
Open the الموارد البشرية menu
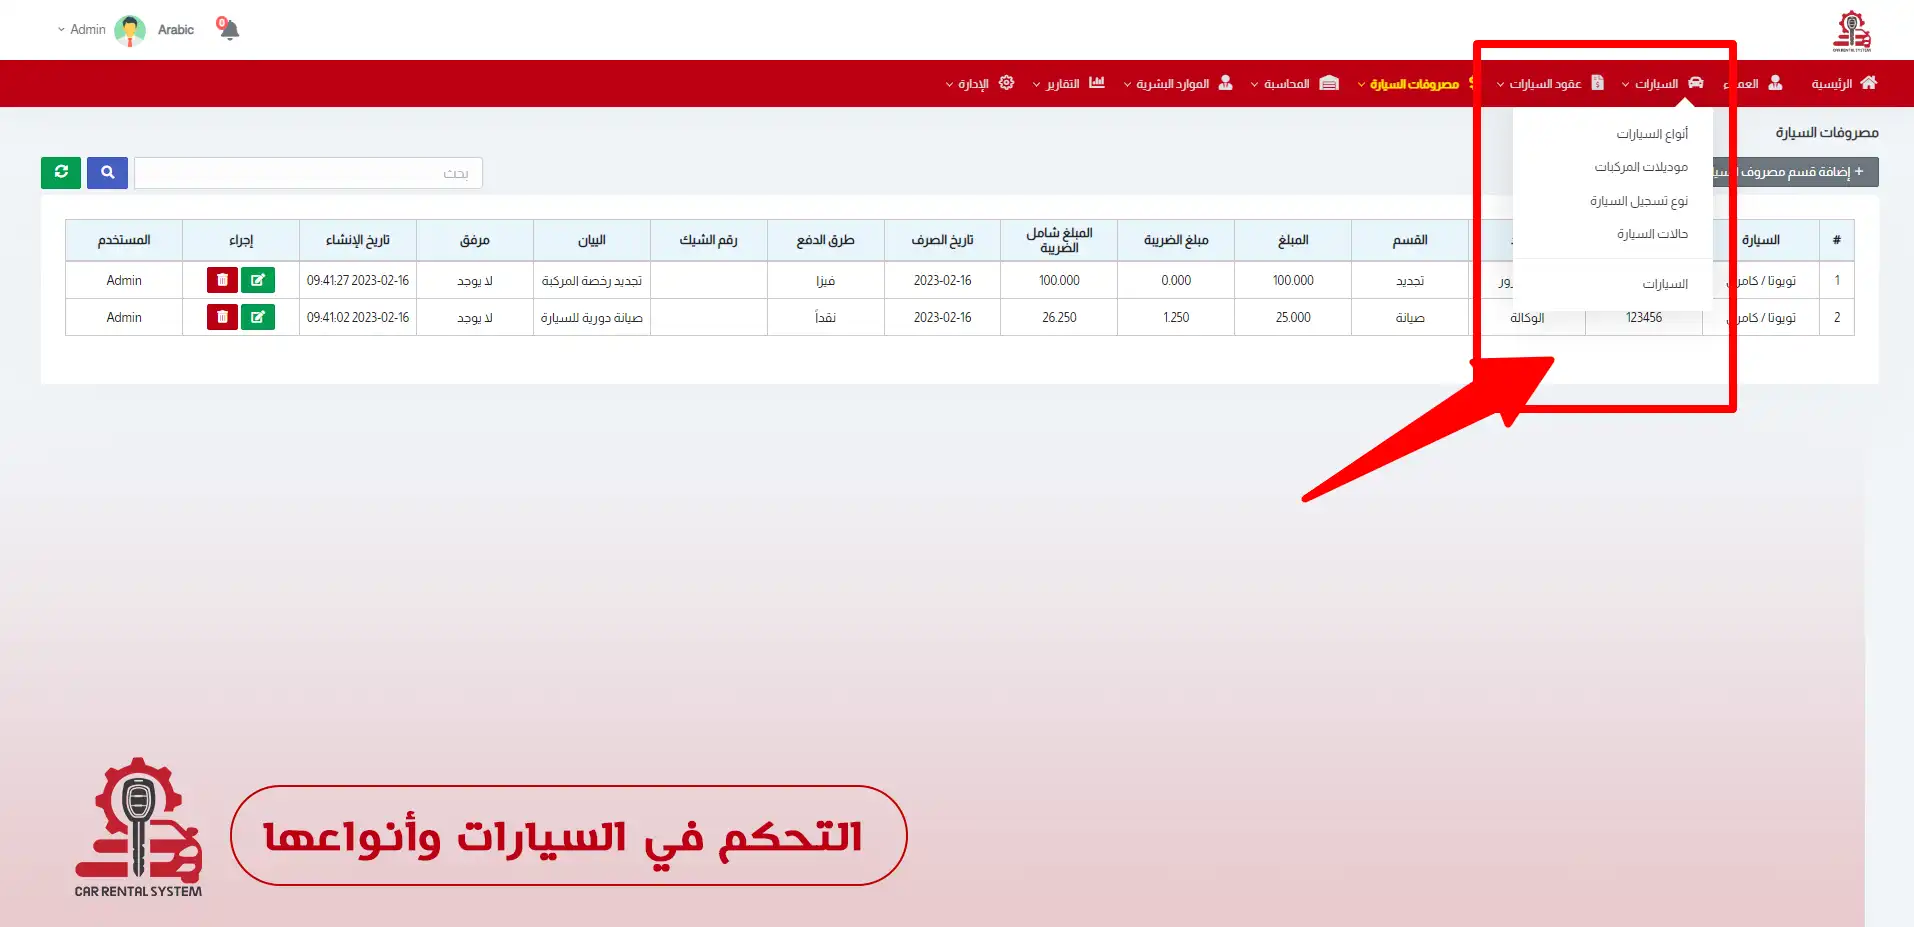coord(1177,83)
